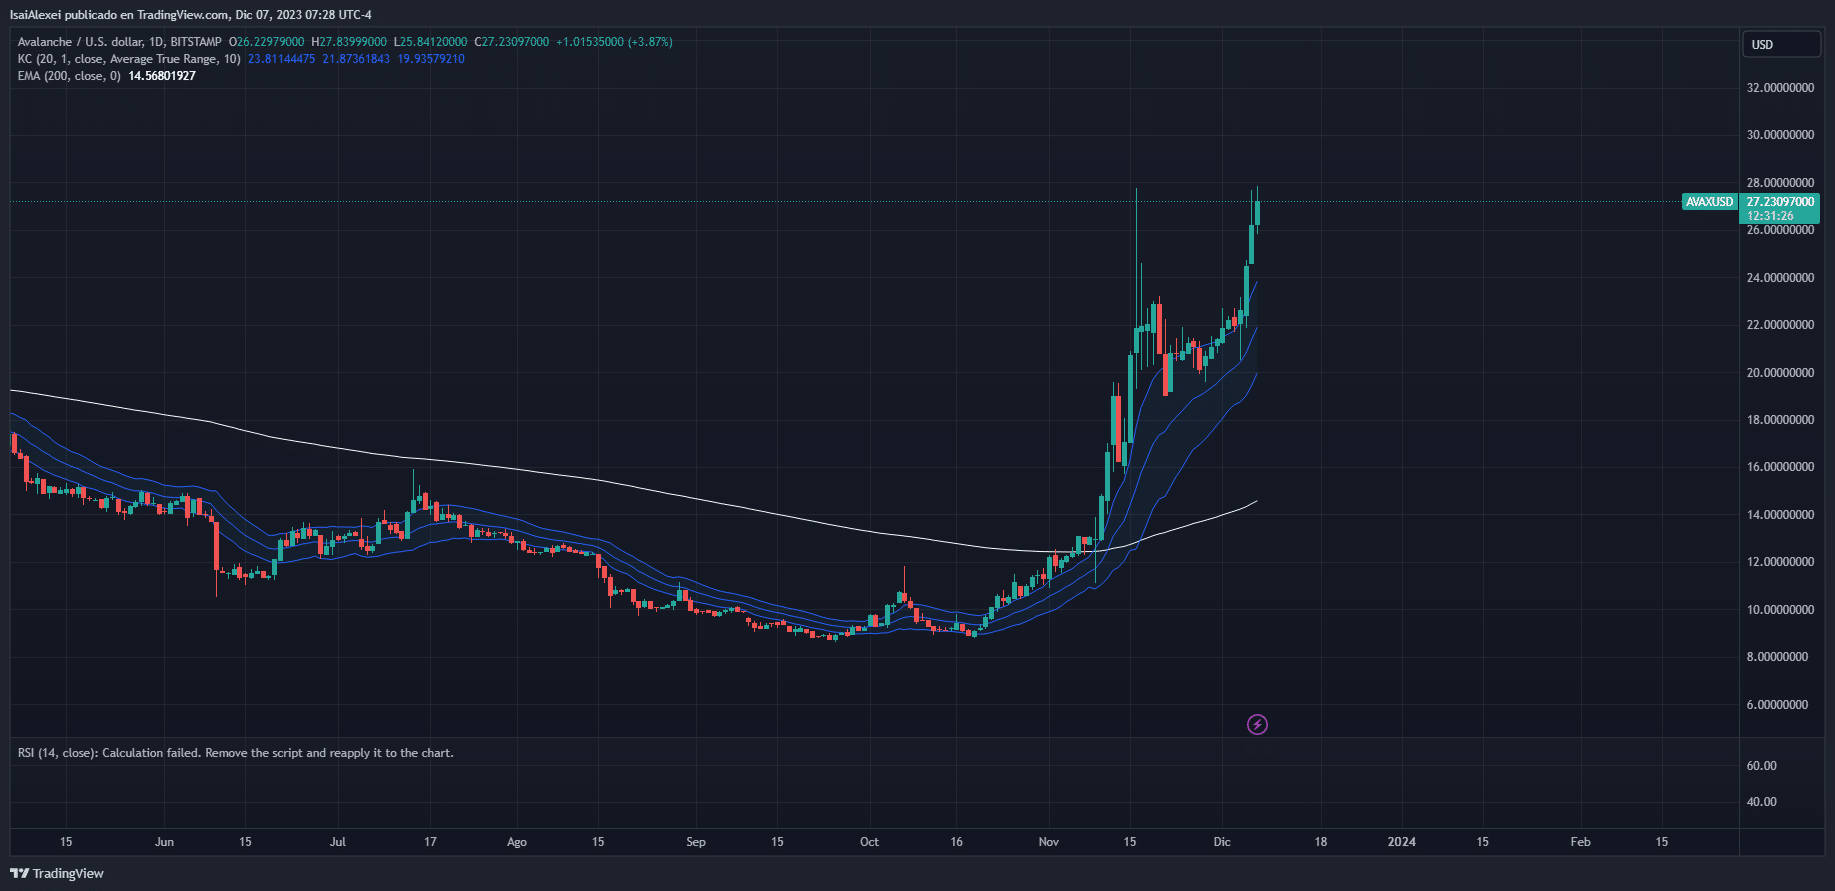Click the latest green candlestick on chart
1835x891 pixels.
coord(1256,212)
